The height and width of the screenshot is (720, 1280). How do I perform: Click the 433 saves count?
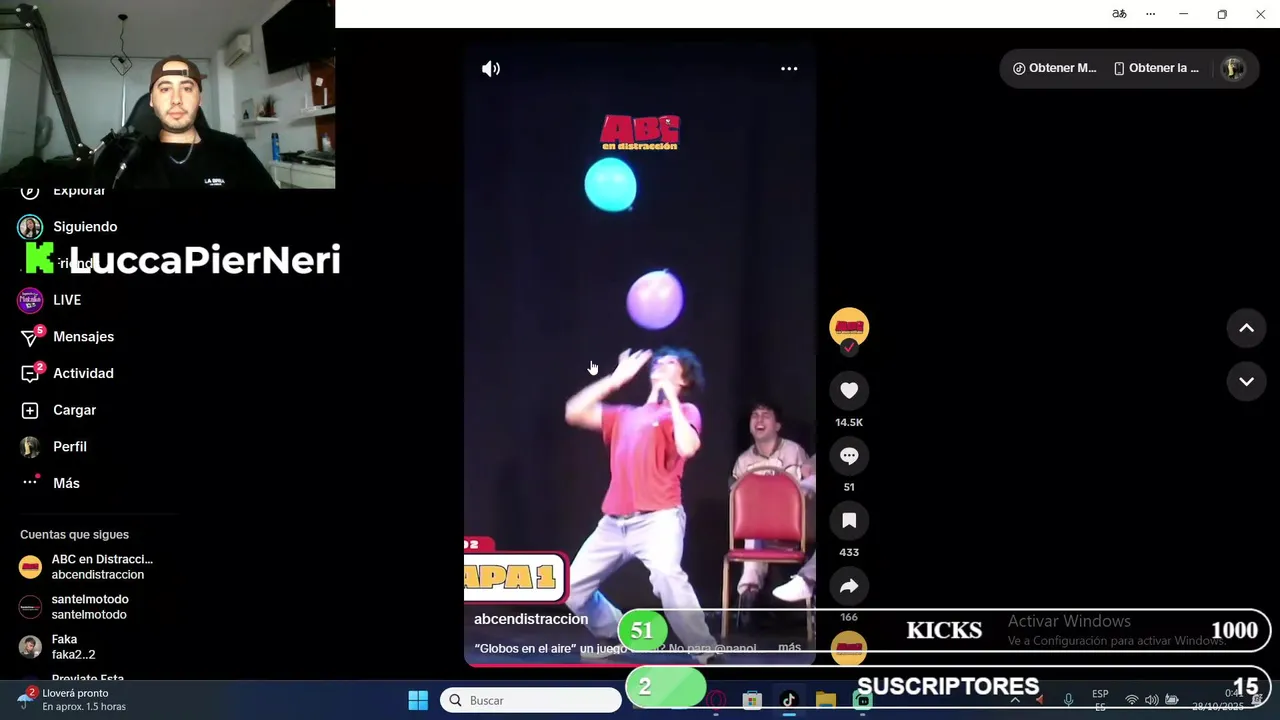click(849, 552)
